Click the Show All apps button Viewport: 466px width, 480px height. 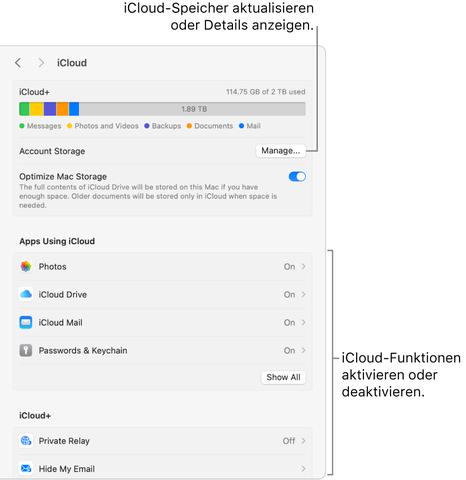click(x=283, y=377)
